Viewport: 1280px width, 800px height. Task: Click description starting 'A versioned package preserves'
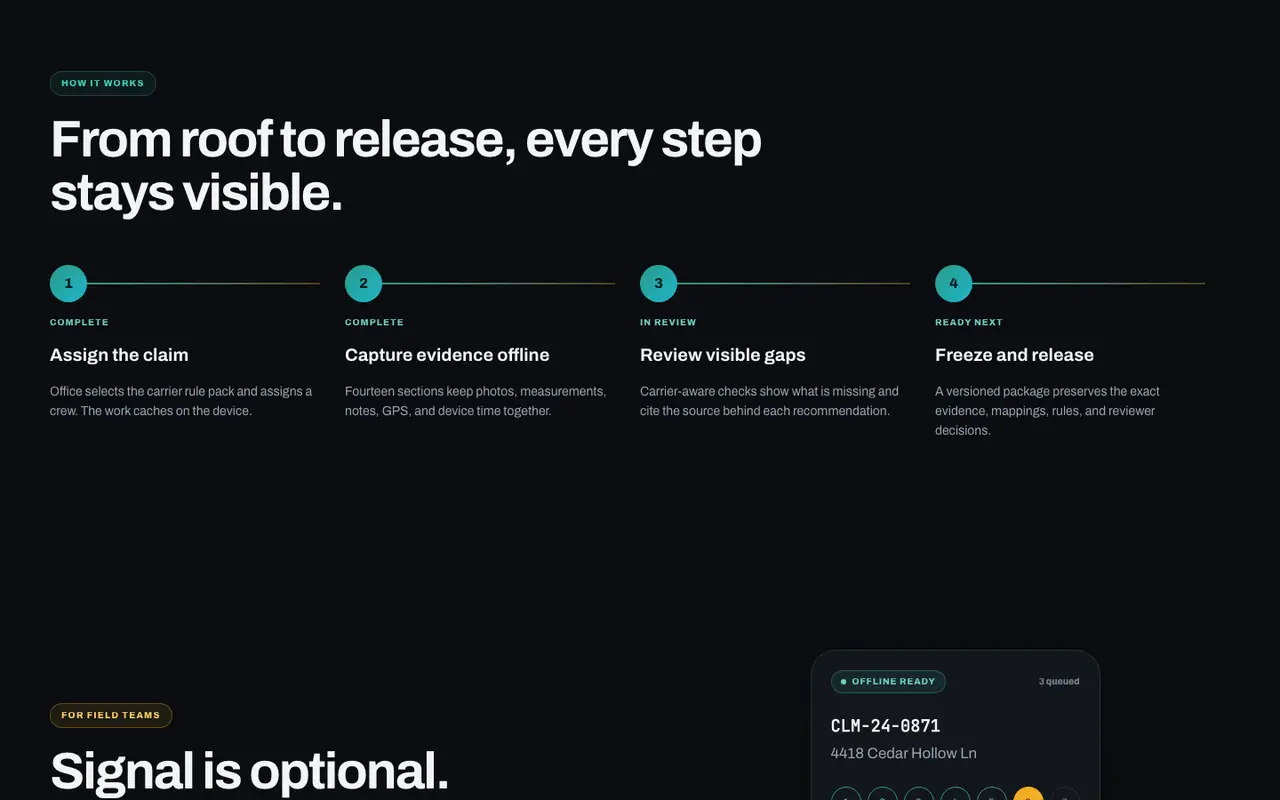coord(1048,411)
